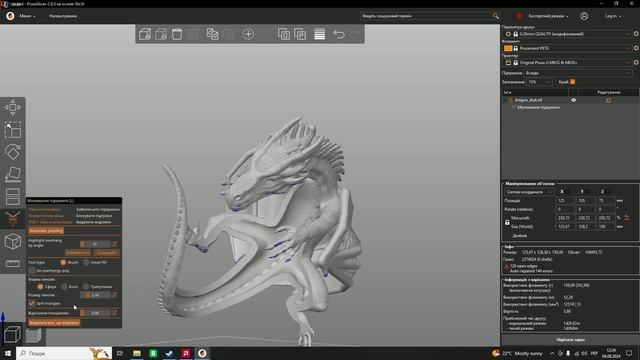Switch to 3D editor view cube
Image resolution: width=640 pixels, height=360 pixels.
point(12,334)
